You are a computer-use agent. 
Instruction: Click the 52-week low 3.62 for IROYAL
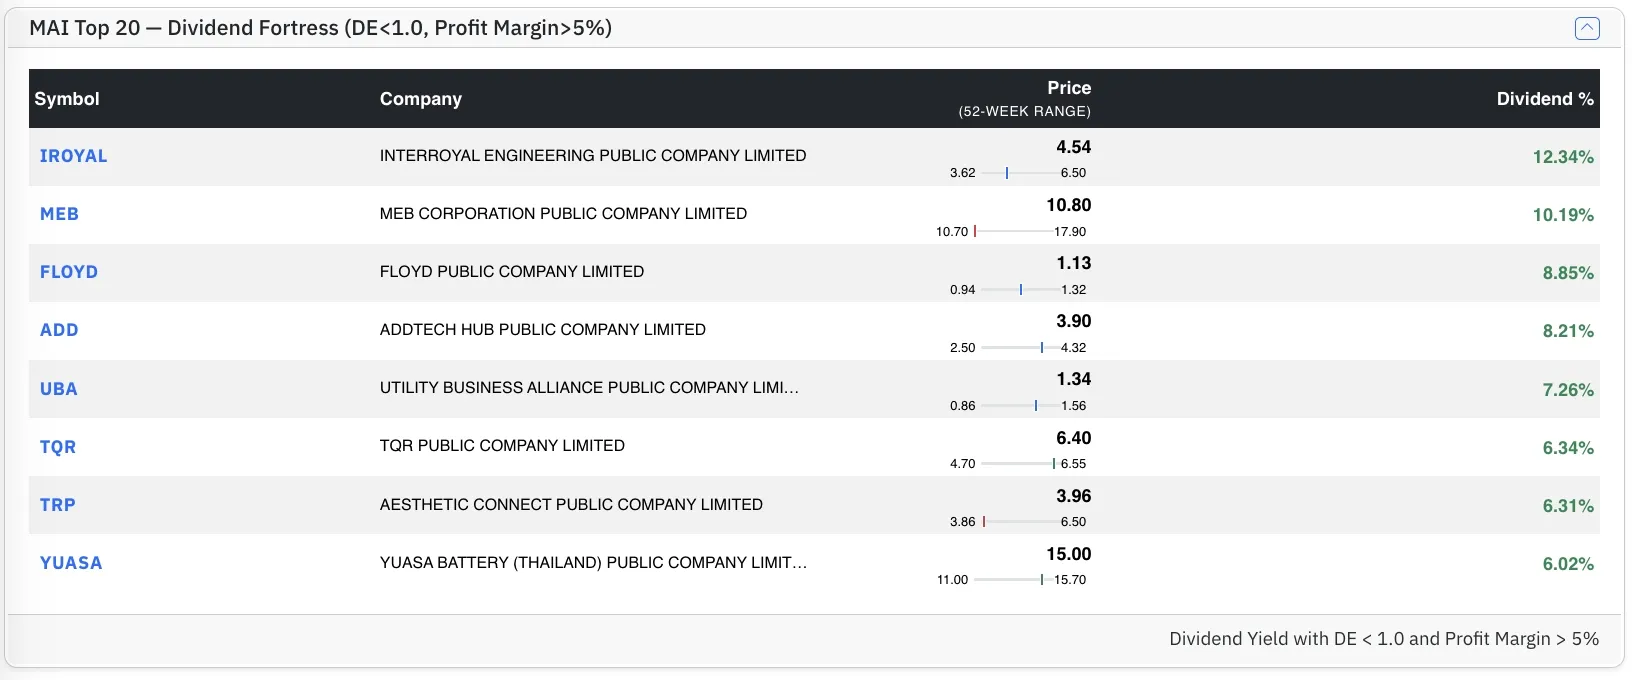click(962, 173)
